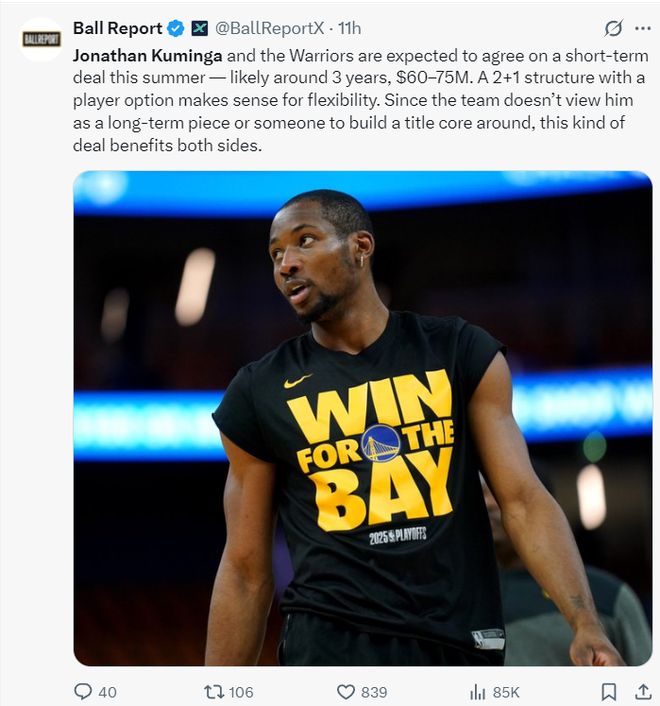This screenshot has width=660, height=706.
Task: Click the 85K views count
Action: point(506,691)
